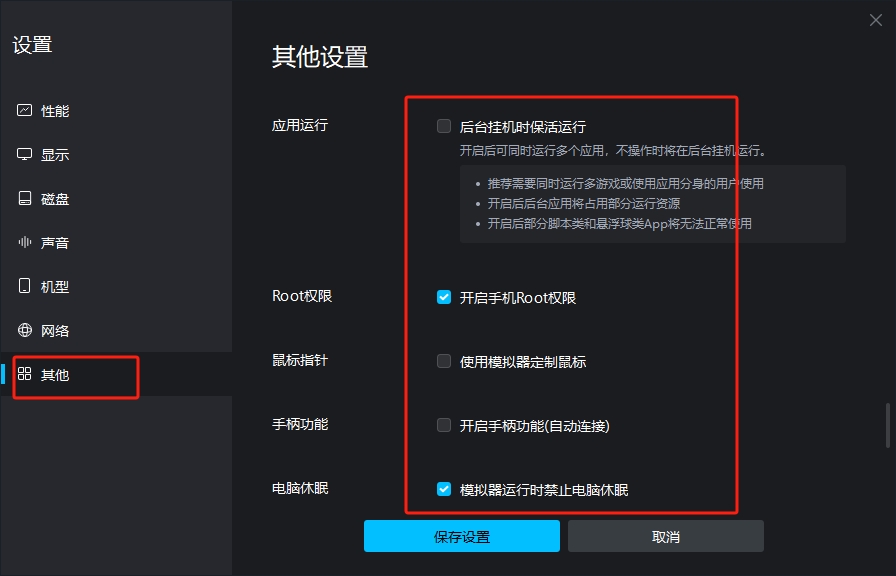Screen dimensions: 896x576
Task: Click the vertical scrollbar thumb
Action: pyautogui.click(x=887, y=425)
